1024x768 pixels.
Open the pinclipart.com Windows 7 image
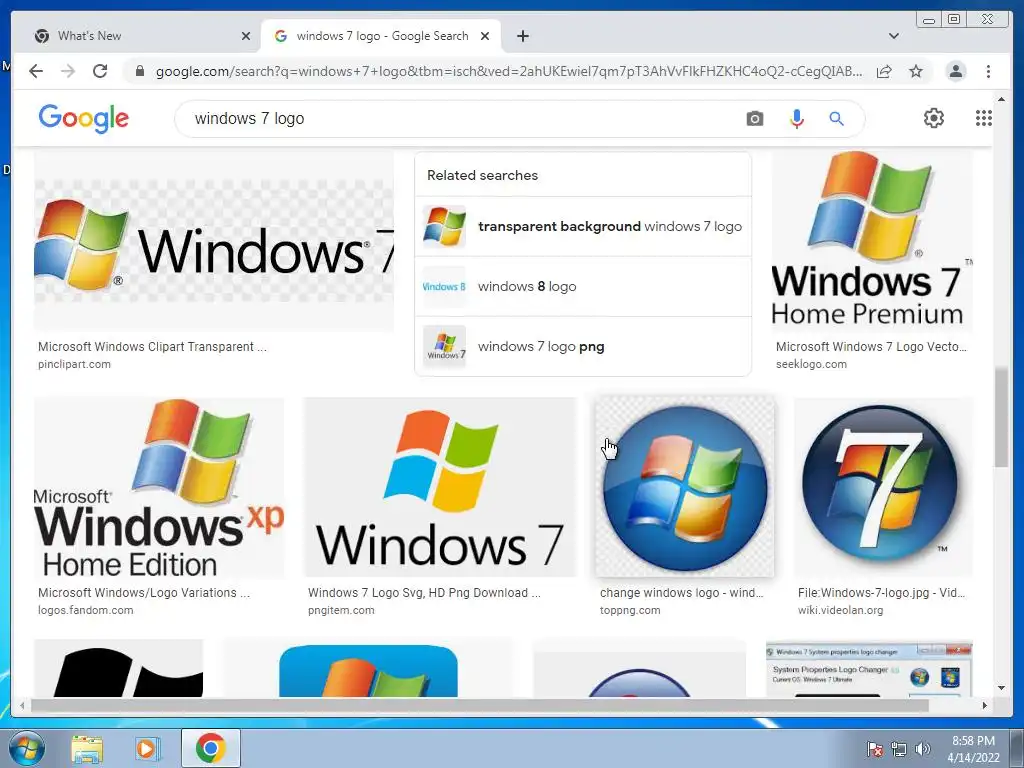[x=214, y=243]
